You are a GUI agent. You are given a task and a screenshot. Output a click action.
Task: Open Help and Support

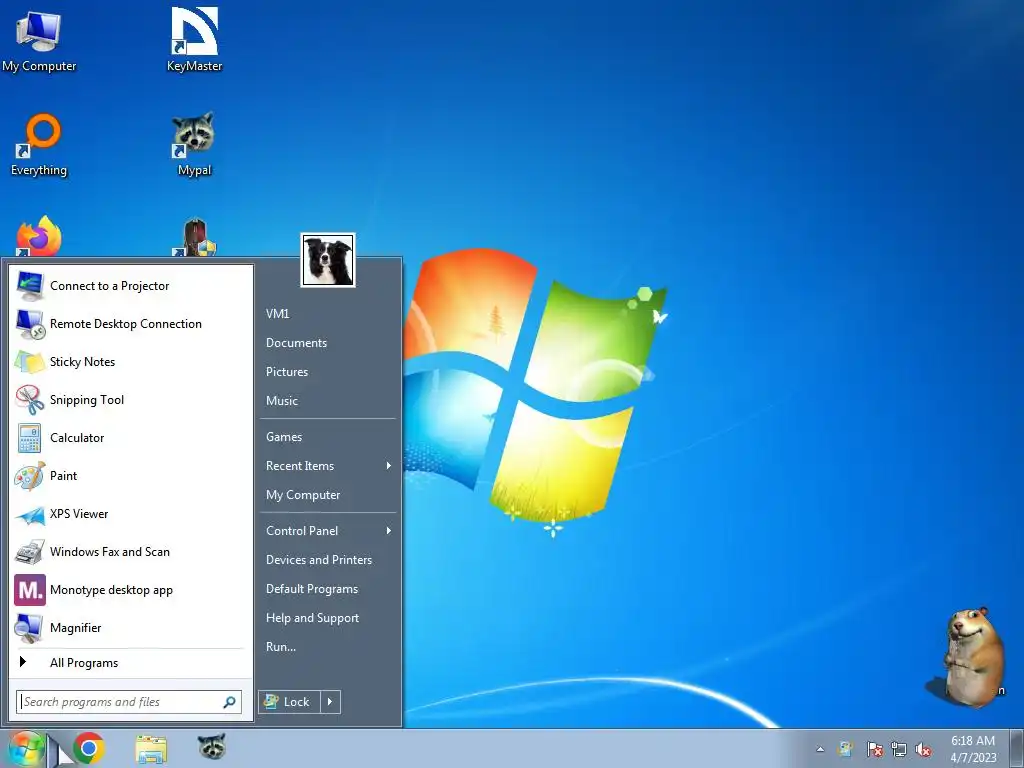click(313, 618)
